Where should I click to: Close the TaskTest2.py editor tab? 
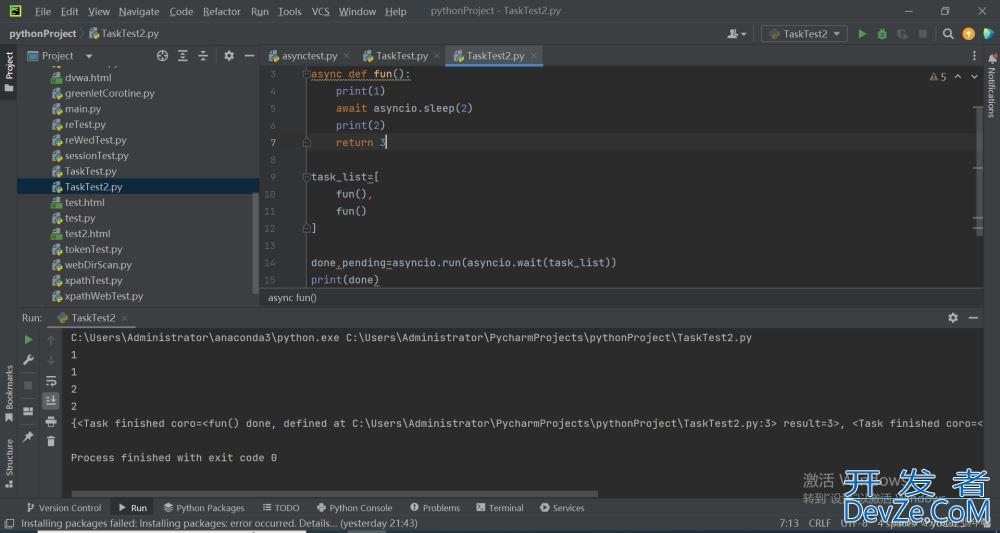[x=533, y=56]
